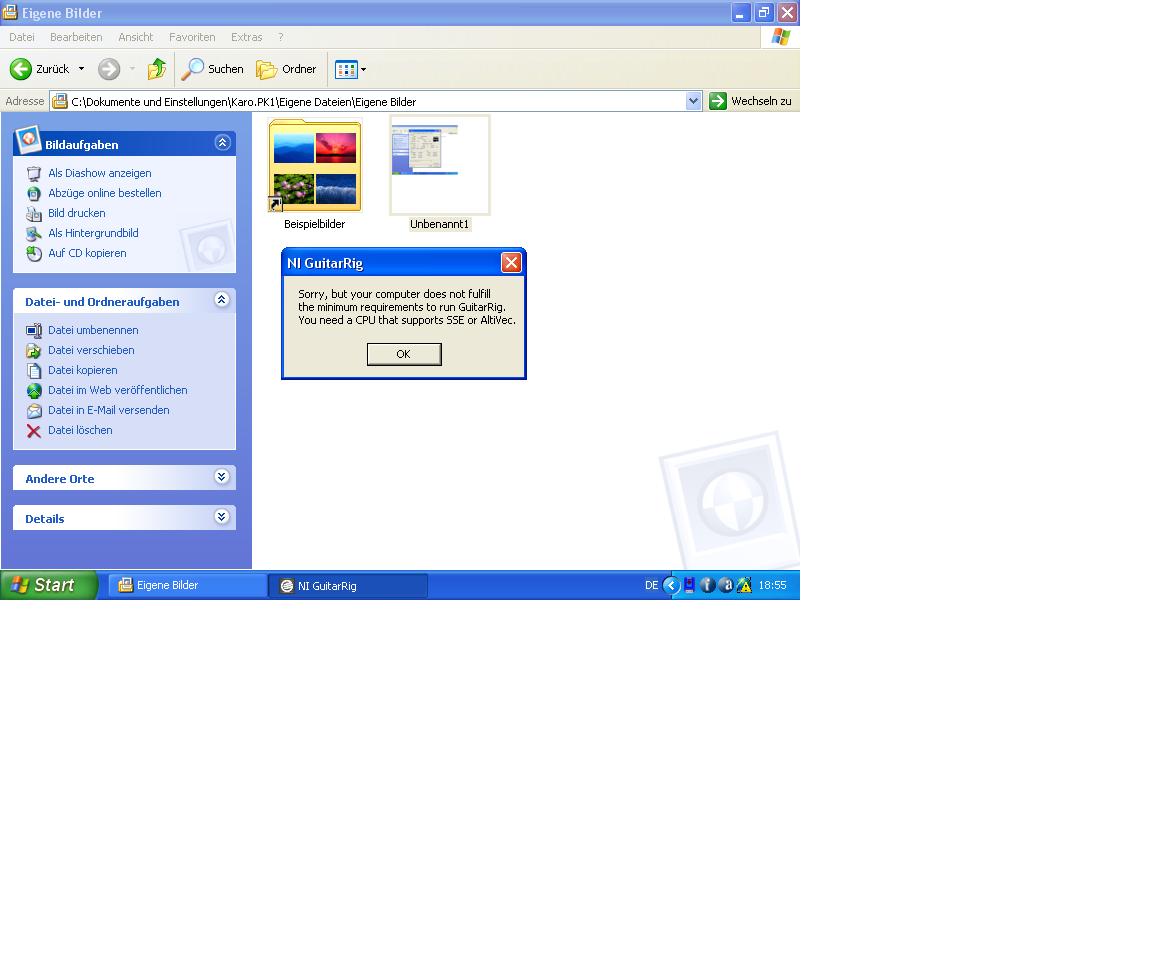Collapse the Bildaufgaben panel
The width and height of the screenshot is (1163, 967).
point(223,142)
